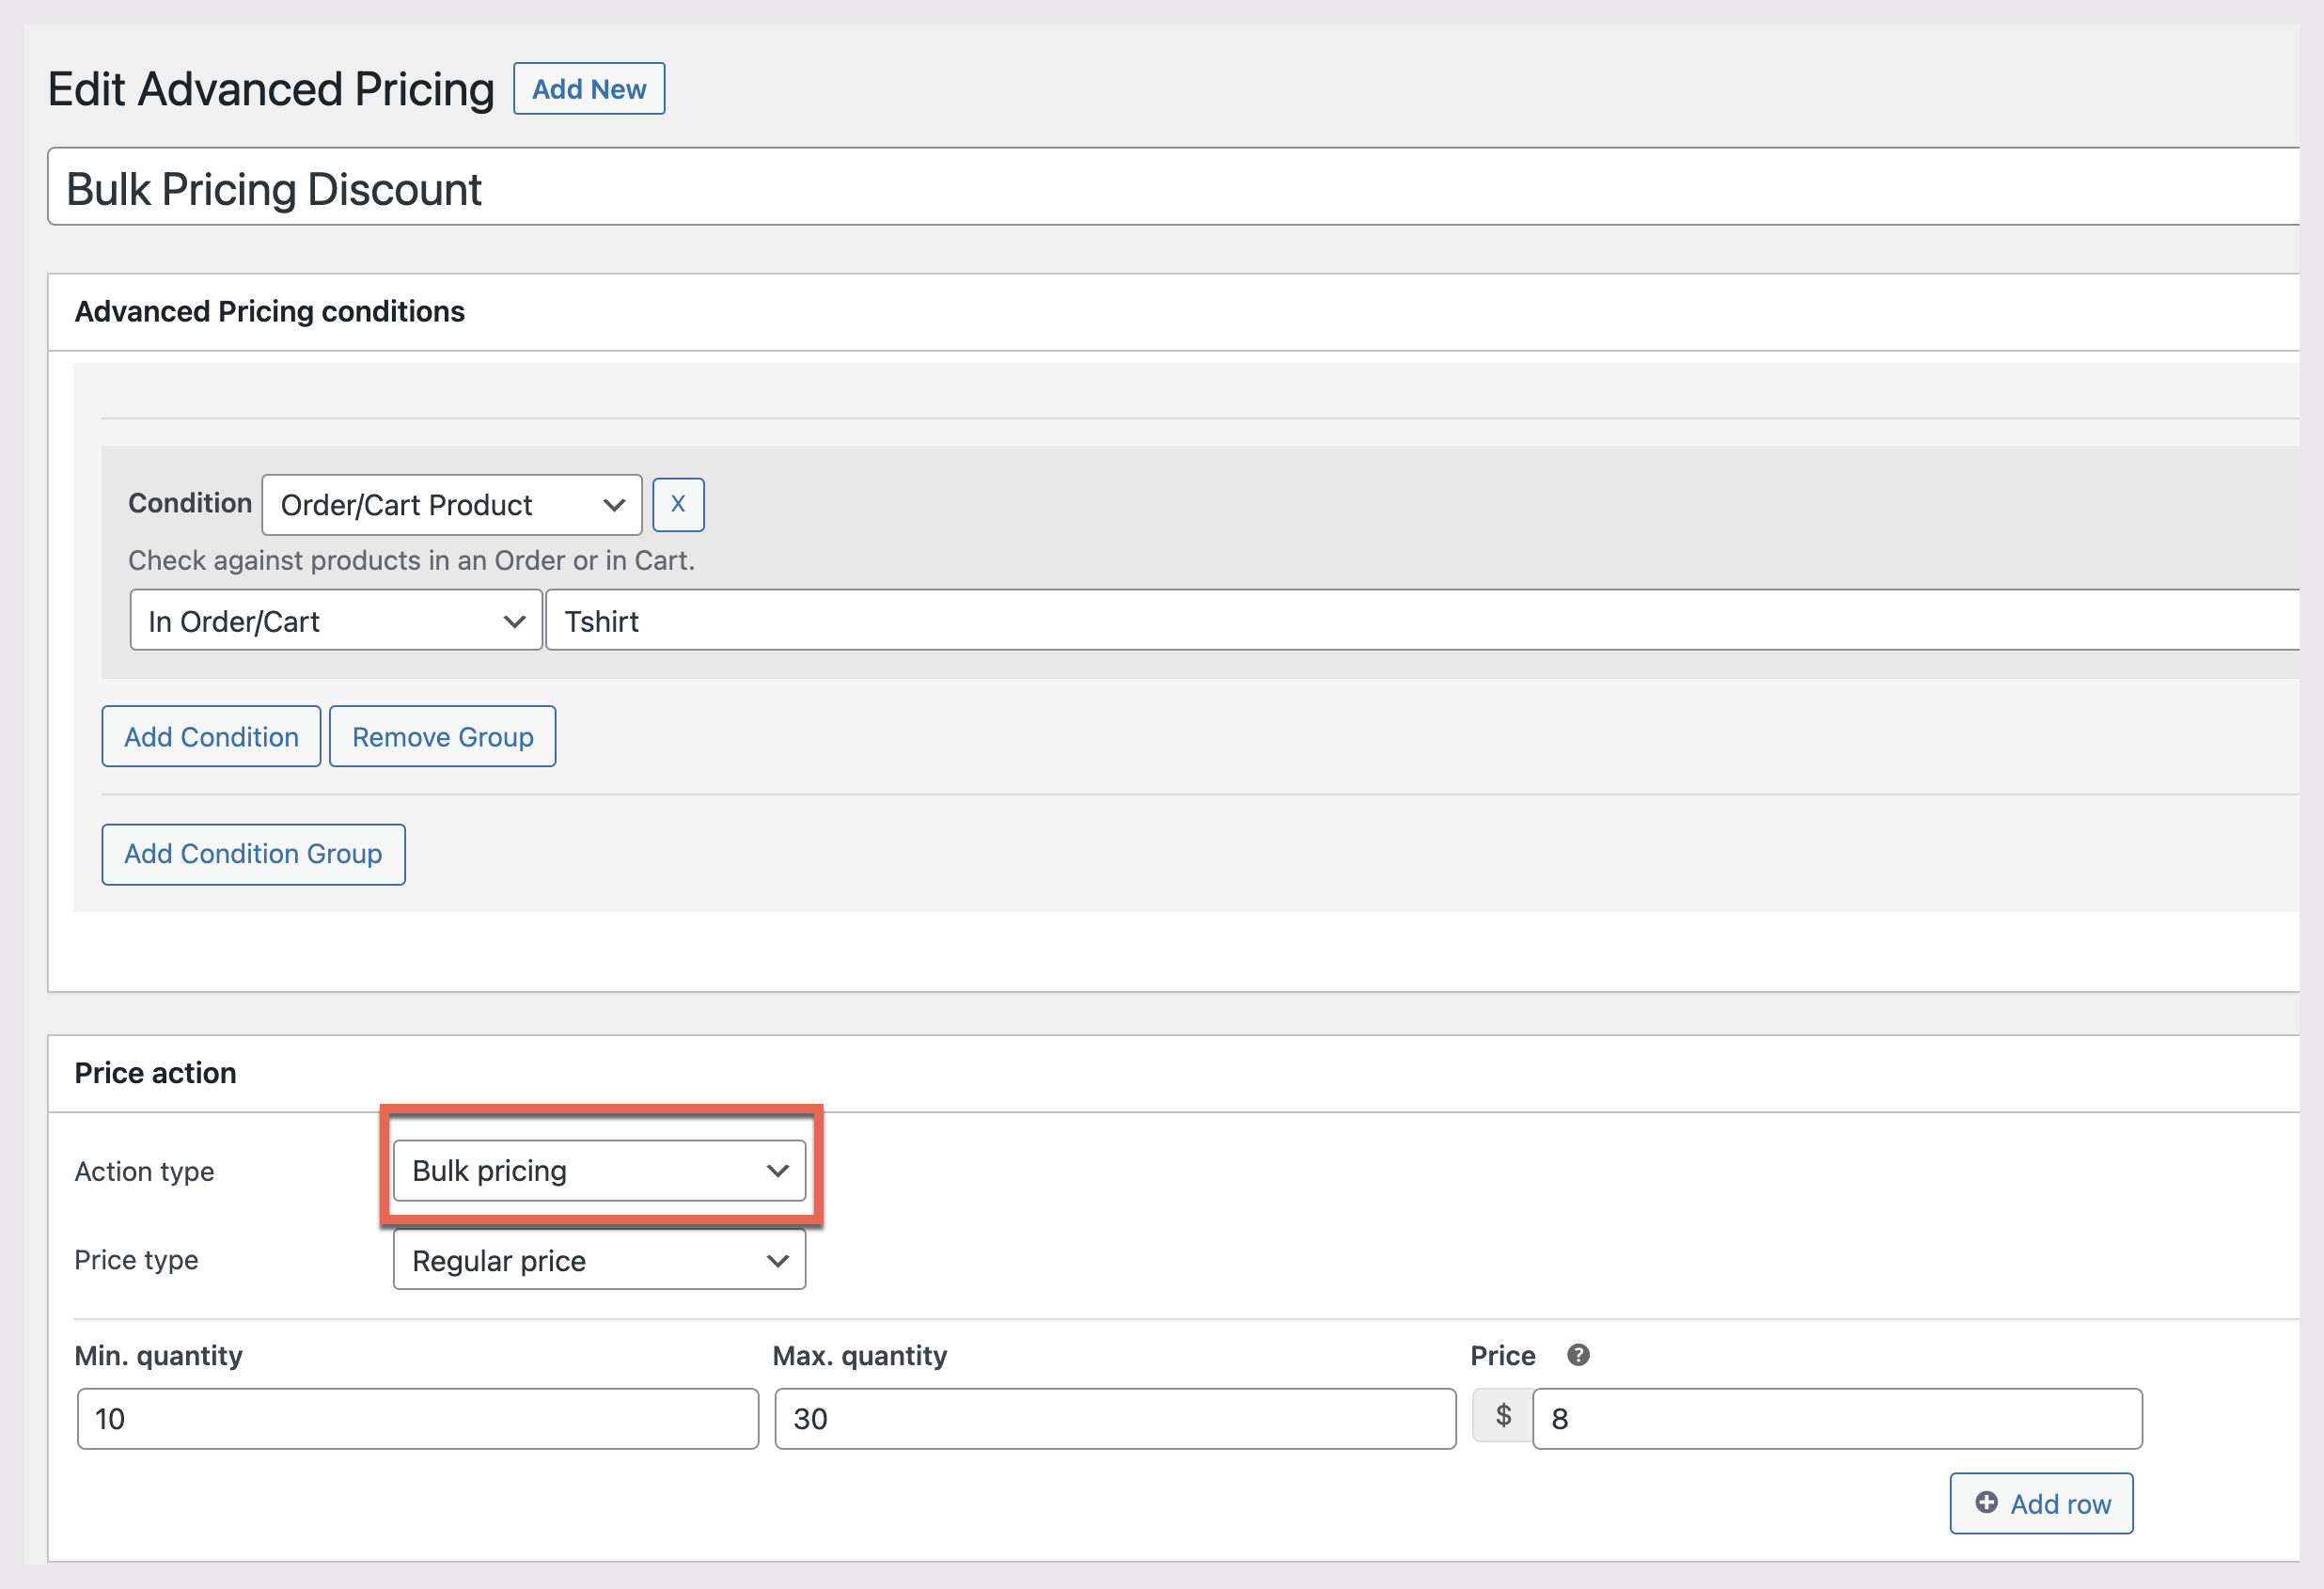The image size is (2324, 1589).
Task: Click the Add row button
Action: coord(2040,1503)
